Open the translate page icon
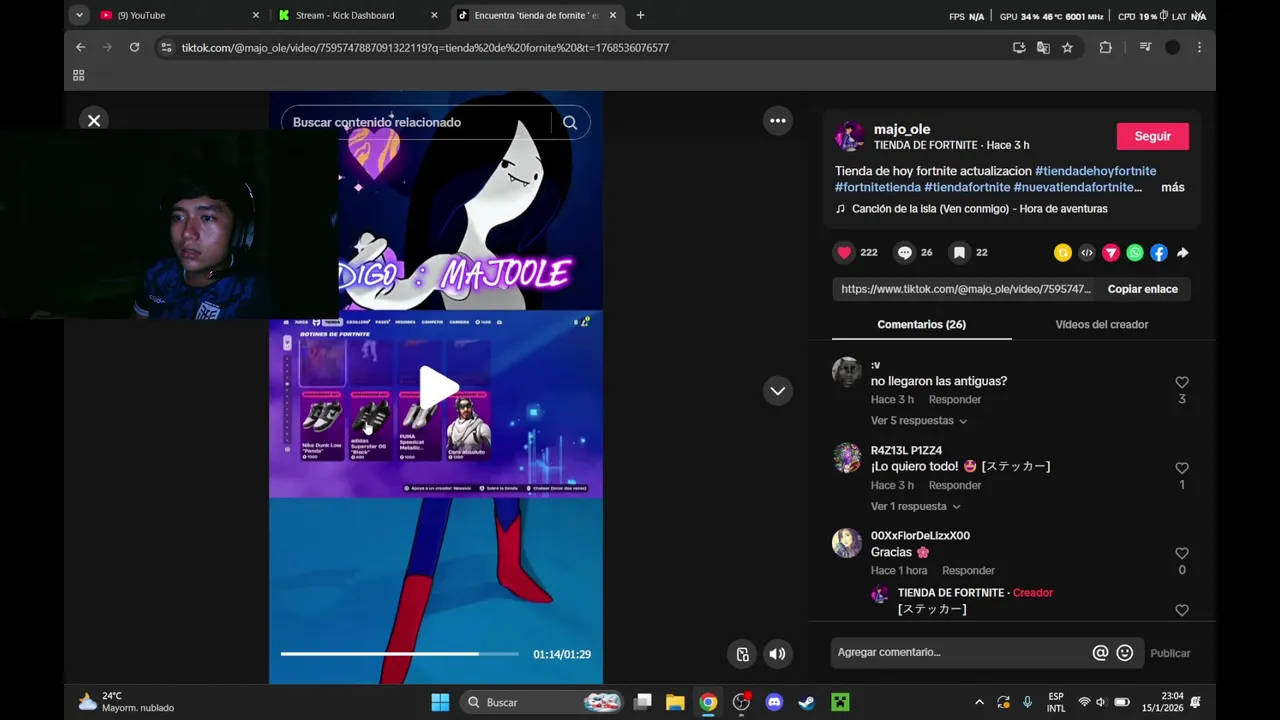Viewport: 1280px width, 720px height. (1043, 47)
